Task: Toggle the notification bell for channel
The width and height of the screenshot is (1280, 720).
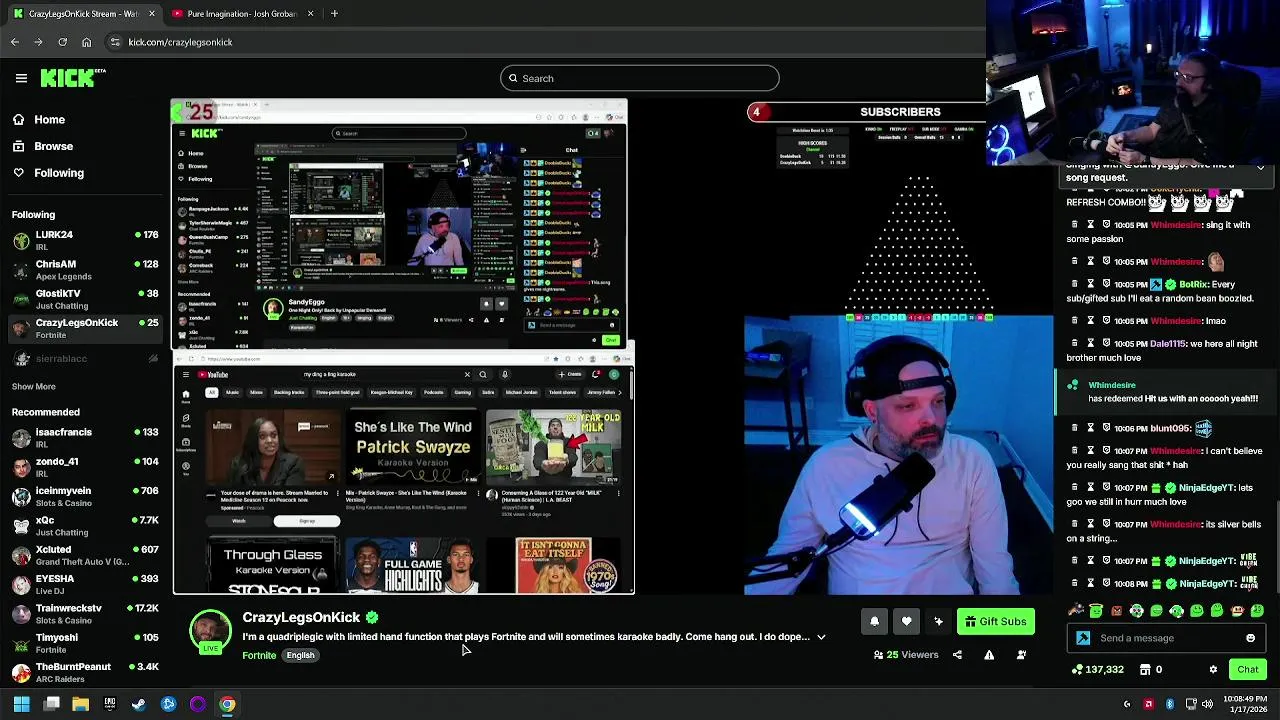Action: [x=874, y=622]
